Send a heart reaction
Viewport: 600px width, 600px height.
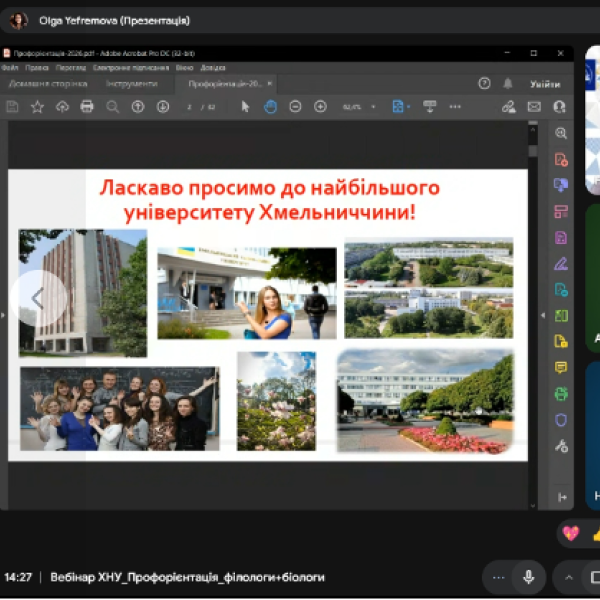(571, 533)
